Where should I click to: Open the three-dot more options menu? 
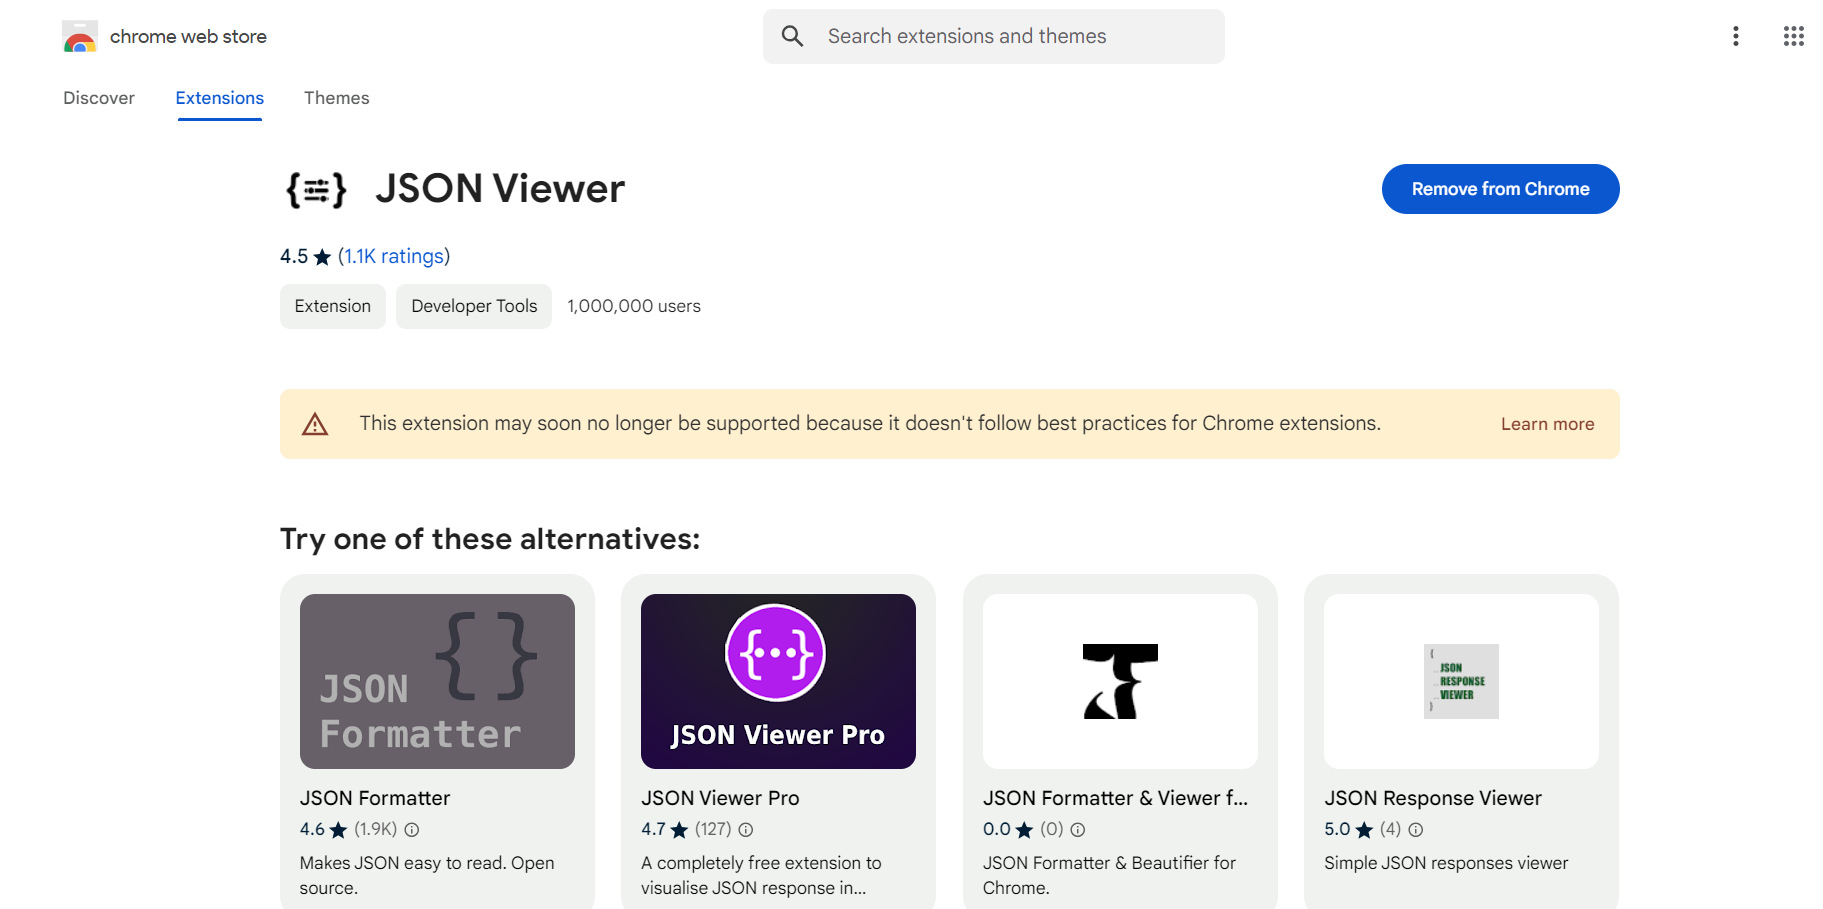point(1736,37)
